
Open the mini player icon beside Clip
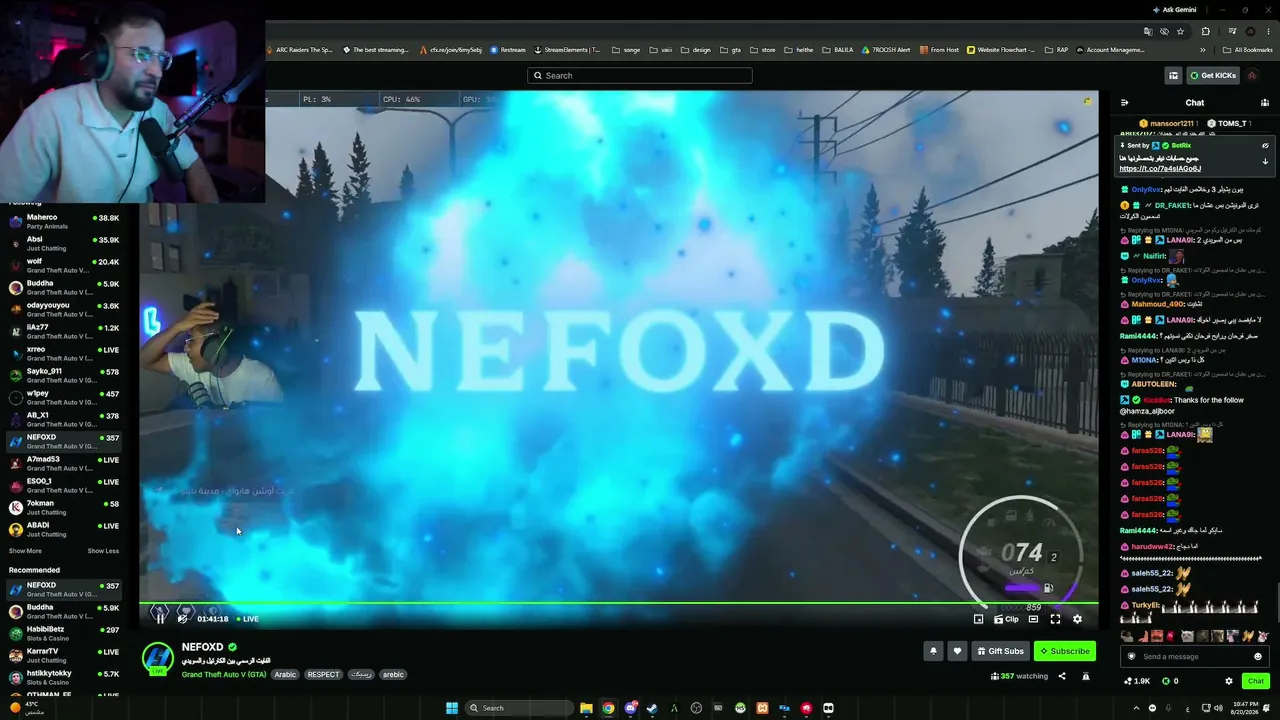978,619
